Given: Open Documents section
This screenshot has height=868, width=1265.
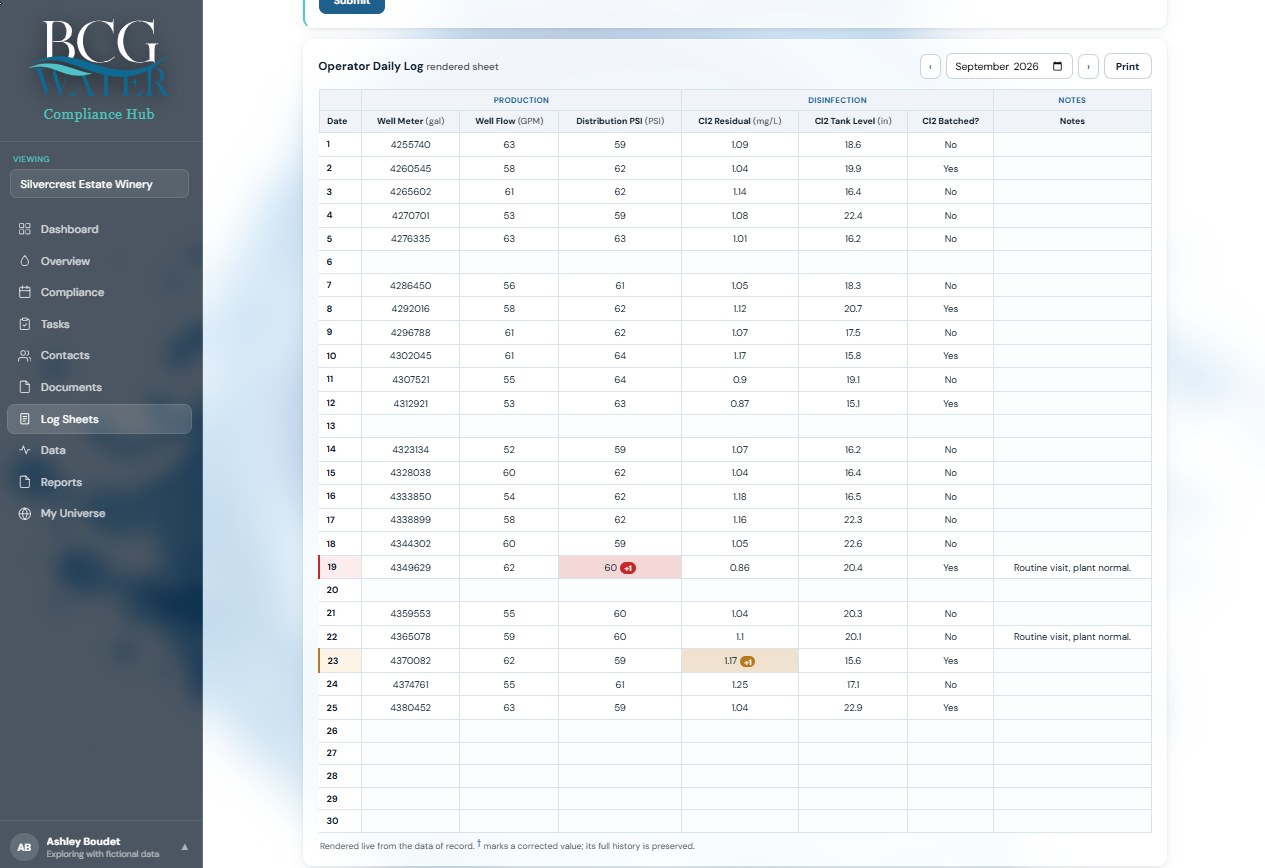Looking at the screenshot, I should [x=99, y=387].
